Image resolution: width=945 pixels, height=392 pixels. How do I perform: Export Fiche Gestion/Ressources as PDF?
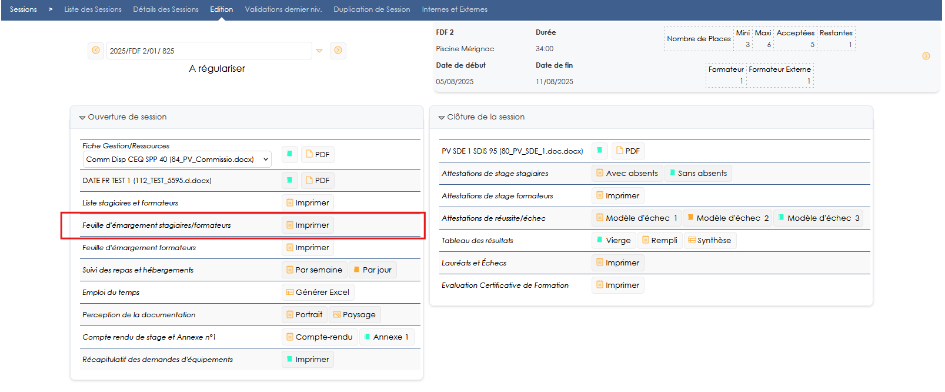(x=318, y=154)
